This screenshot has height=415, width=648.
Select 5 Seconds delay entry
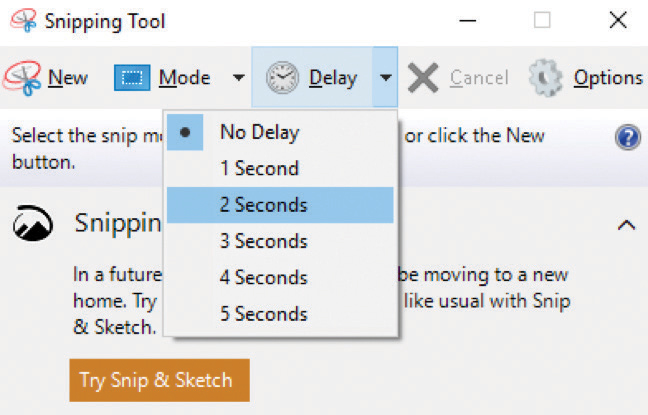pos(280,314)
